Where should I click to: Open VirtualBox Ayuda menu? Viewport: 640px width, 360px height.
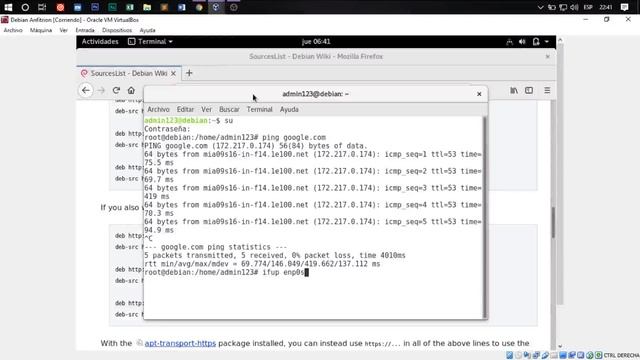147,30
